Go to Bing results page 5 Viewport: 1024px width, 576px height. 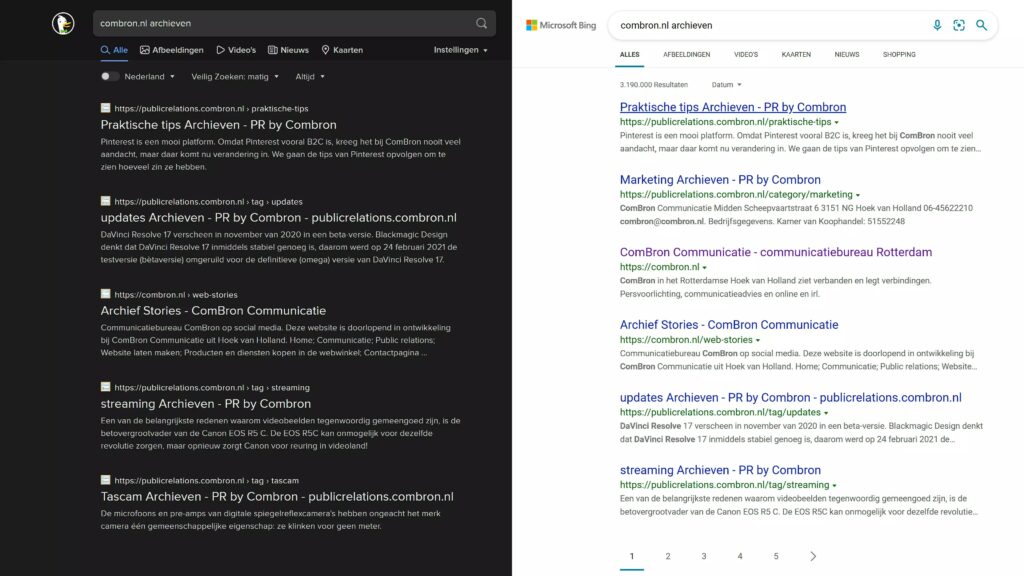pos(776,556)
